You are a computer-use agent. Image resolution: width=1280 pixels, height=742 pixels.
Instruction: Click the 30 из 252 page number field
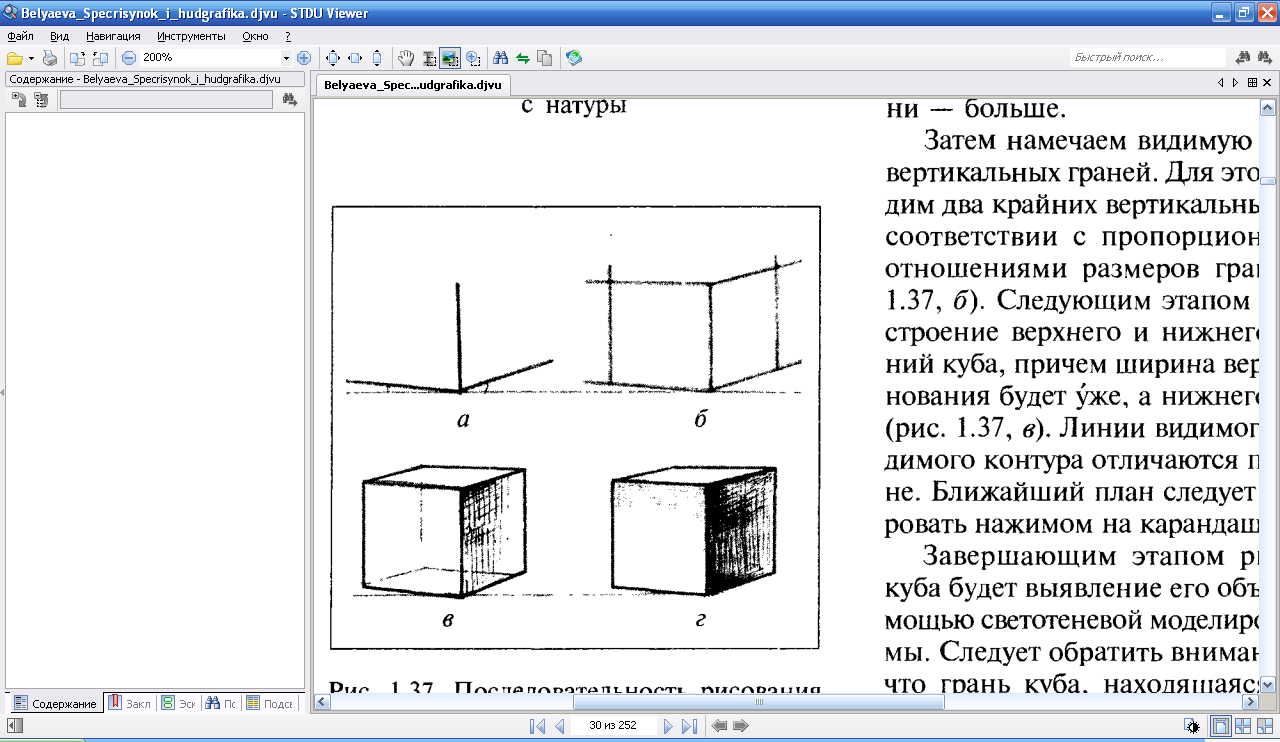pyautogui.click(x=614, y=726)
